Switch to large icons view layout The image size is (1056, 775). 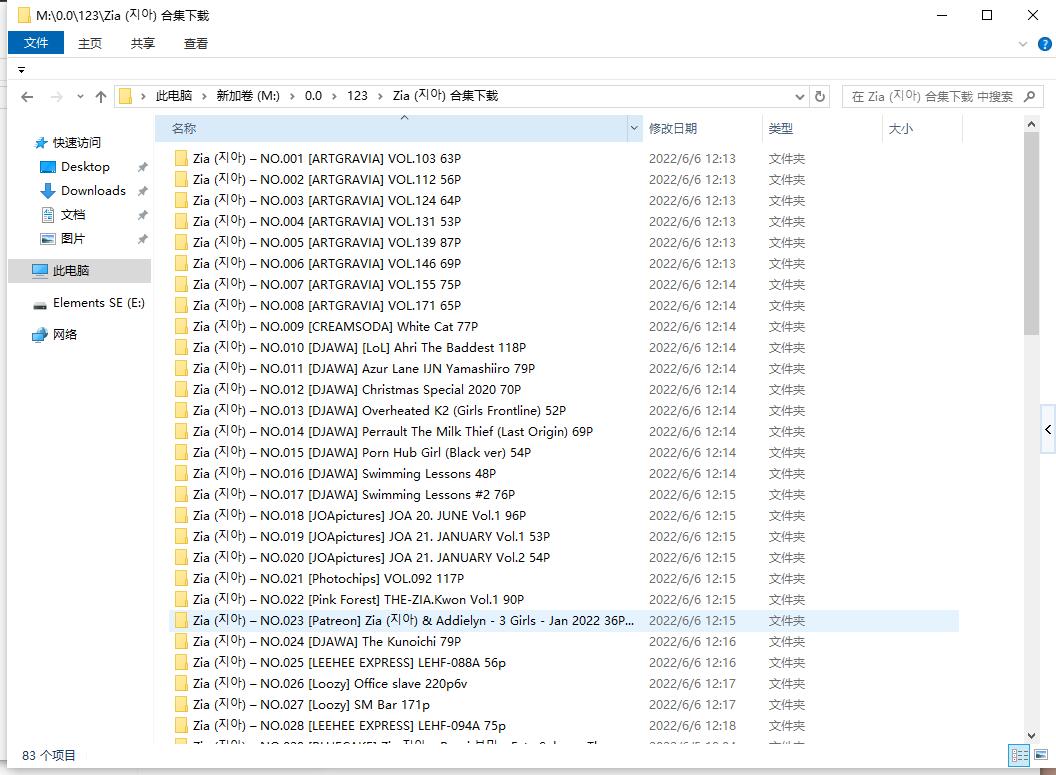click(1038, 756)
